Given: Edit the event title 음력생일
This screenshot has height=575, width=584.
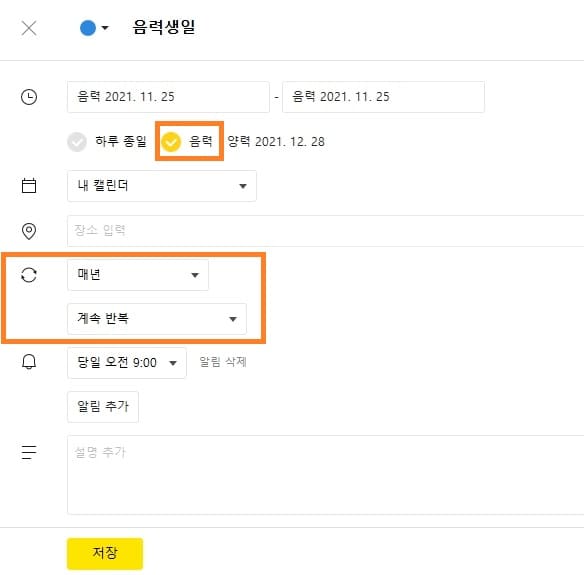Looking at the screenshot, I should (x=164, y=27).
